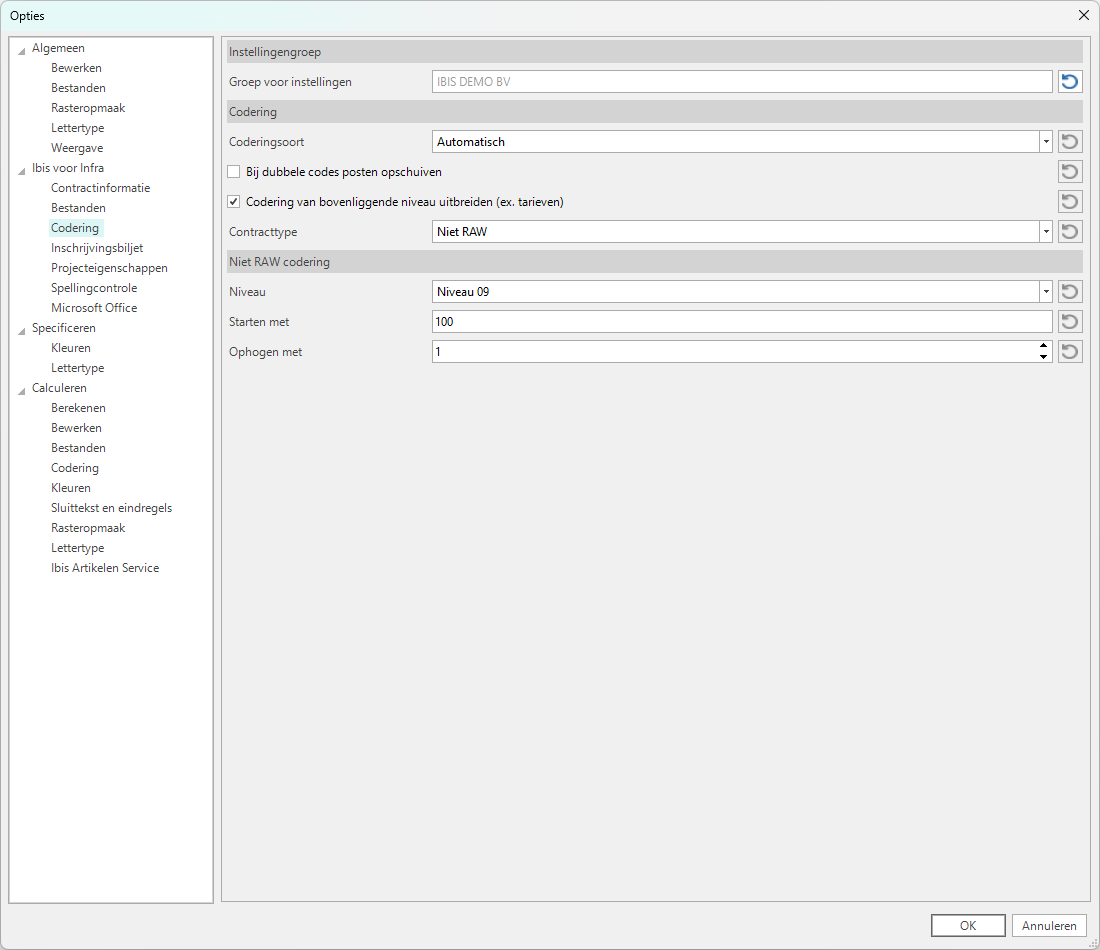The height and width of the screenshot is (950, 1100).
Task: Open the Coderingsoort dropdown
Action: click(x=1046, y=142)
